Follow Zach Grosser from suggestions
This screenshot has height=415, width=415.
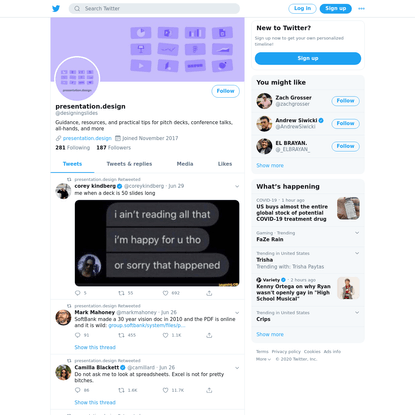345,101
